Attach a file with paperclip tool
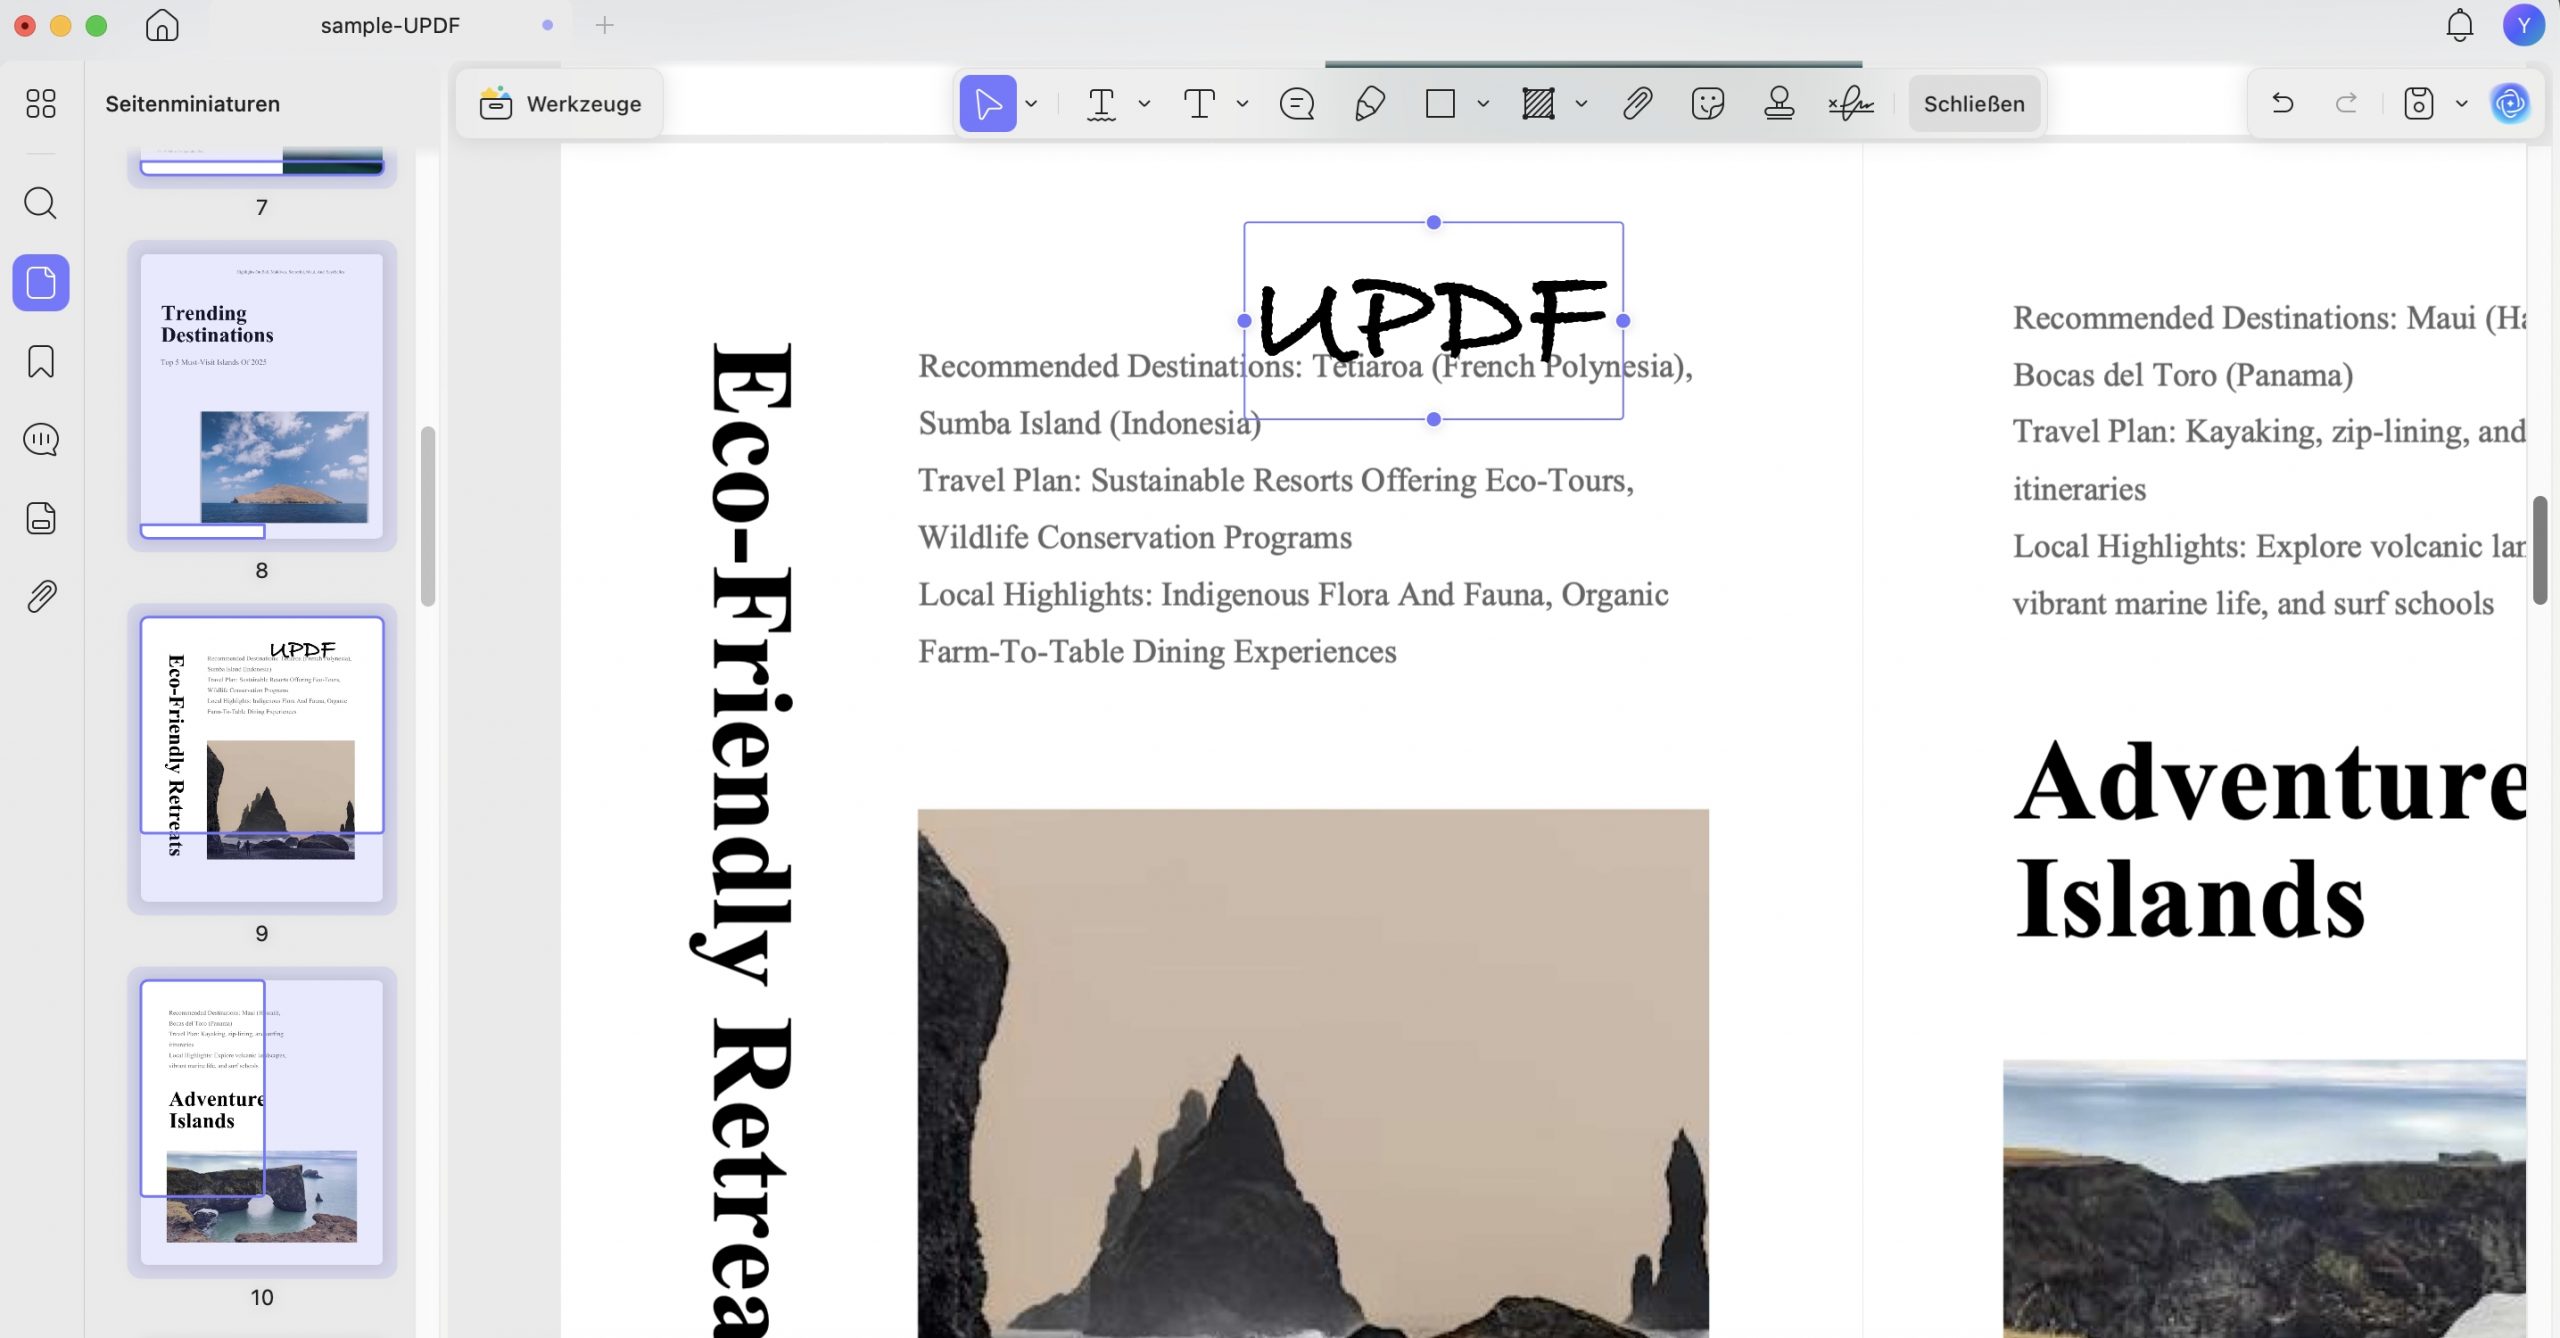 [1637, 103]
